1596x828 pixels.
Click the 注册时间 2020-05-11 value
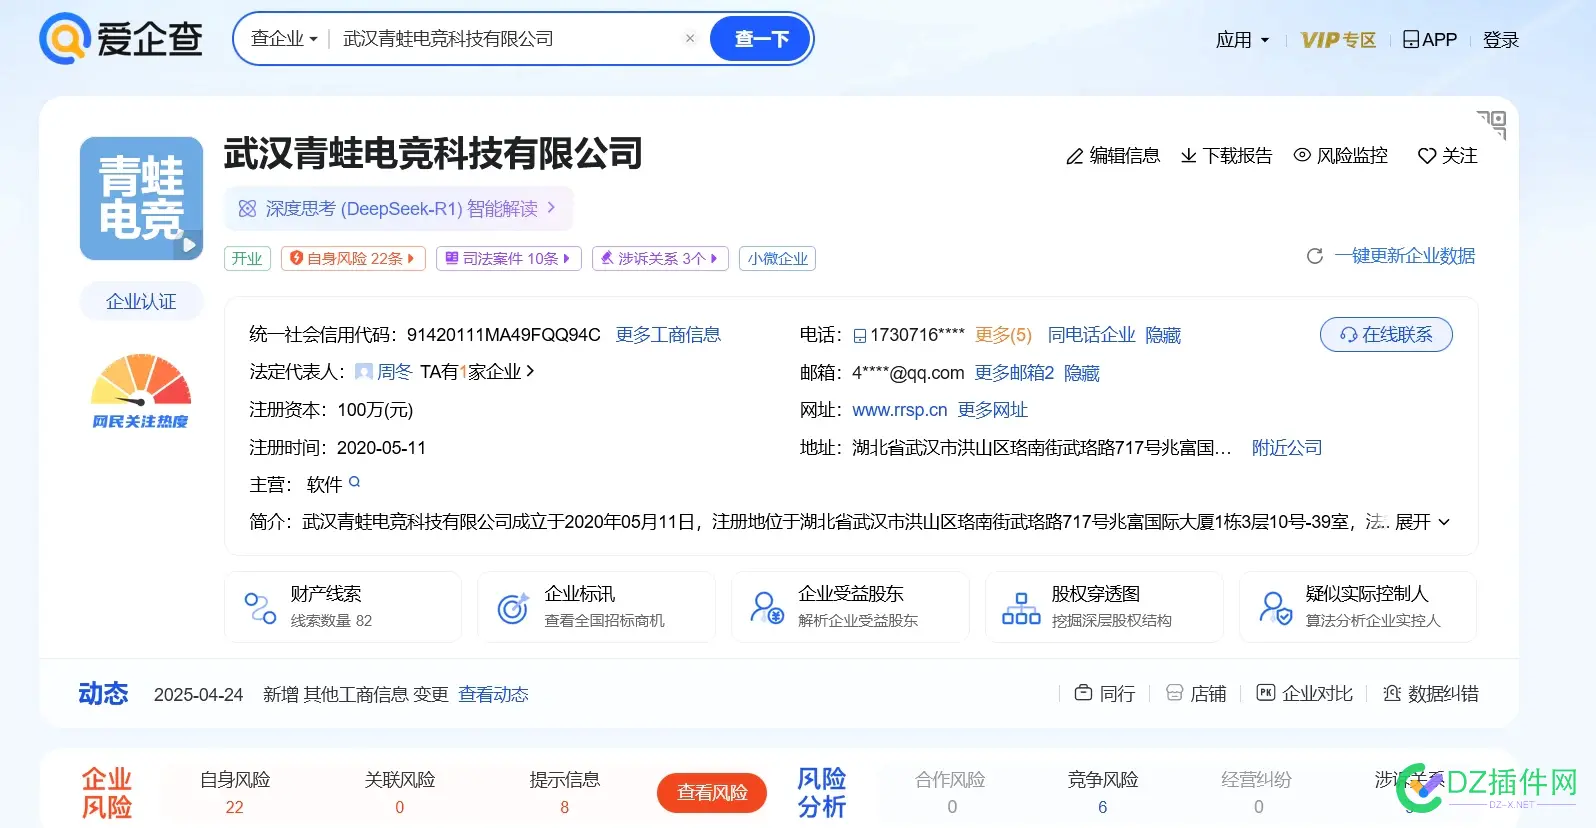tap(381, 448)
